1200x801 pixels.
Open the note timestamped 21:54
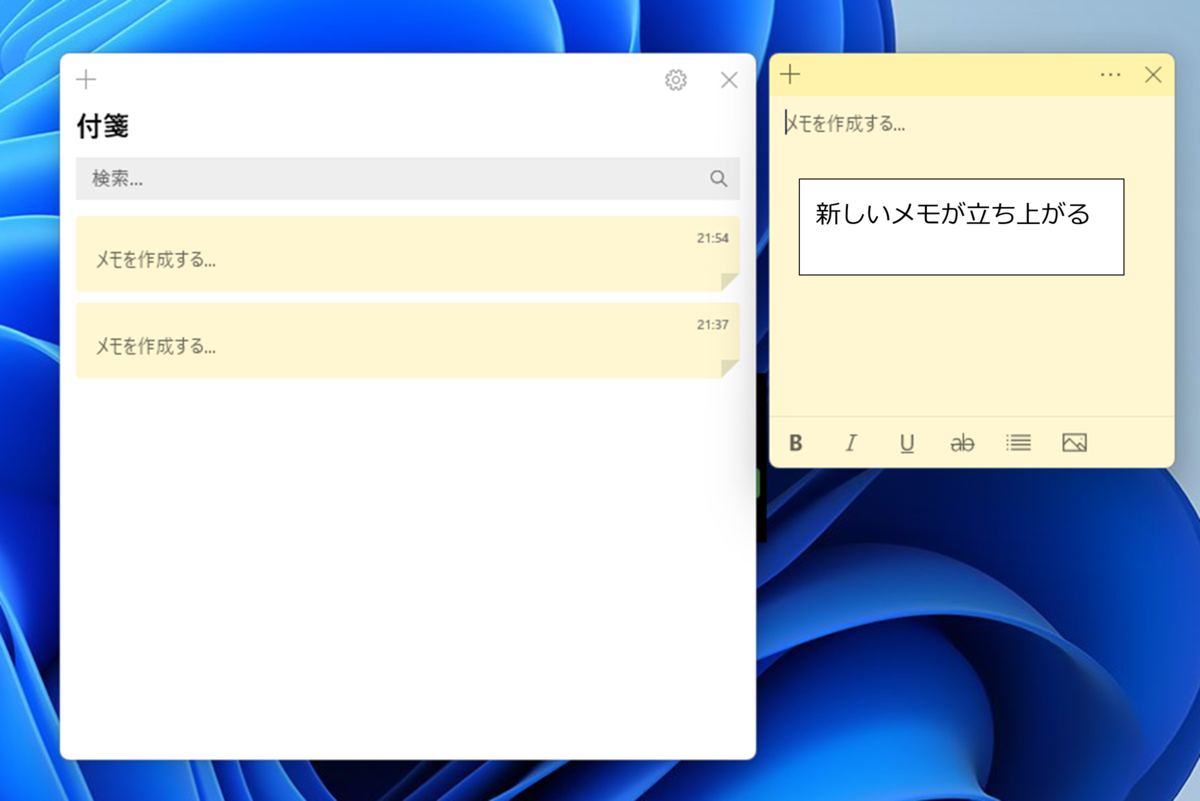pos(408,254)
